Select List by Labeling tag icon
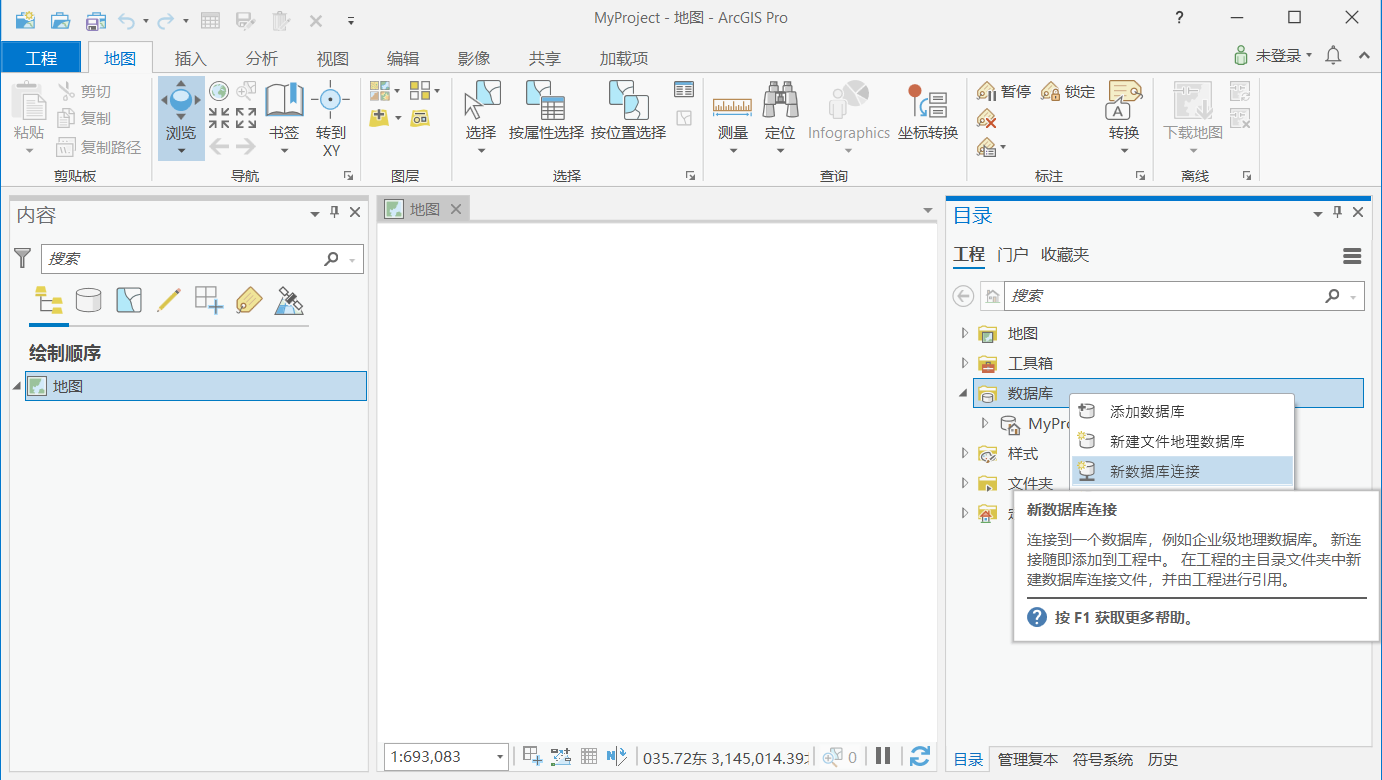The width and height of the screenshot is (1382, 780). (249, 299)
